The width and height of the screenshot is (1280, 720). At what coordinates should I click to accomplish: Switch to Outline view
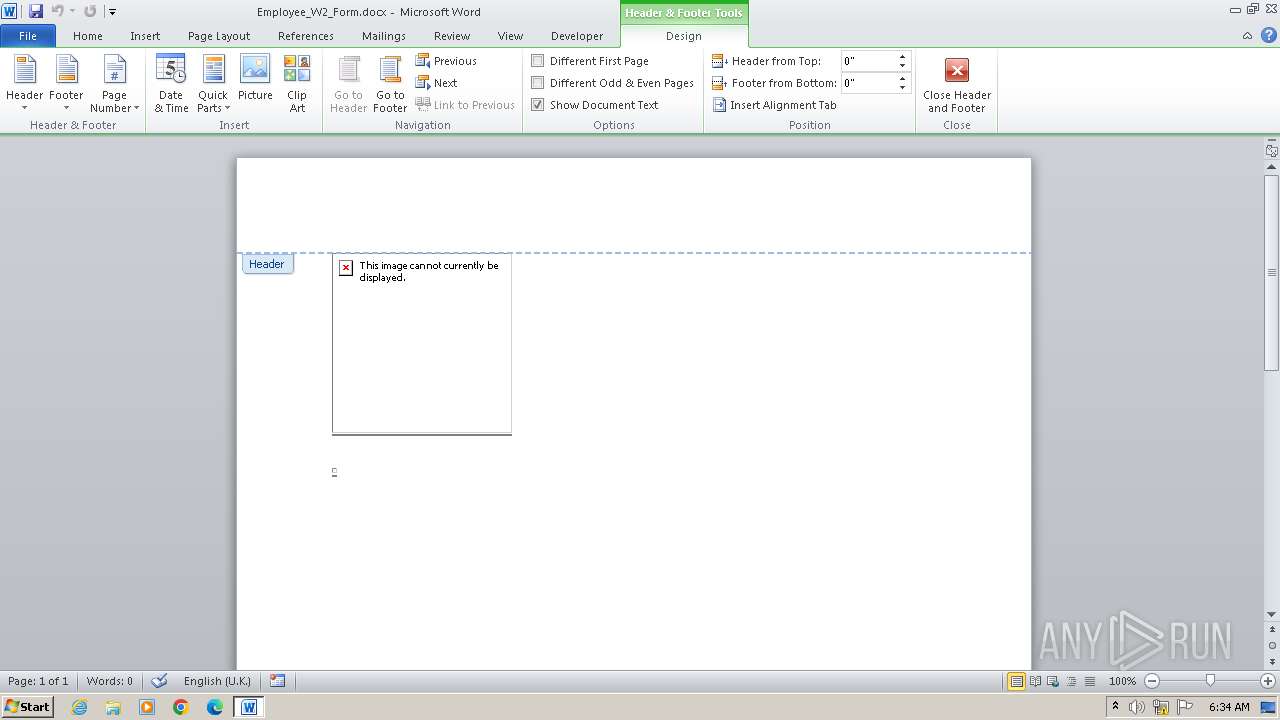tap(1071, 681)
